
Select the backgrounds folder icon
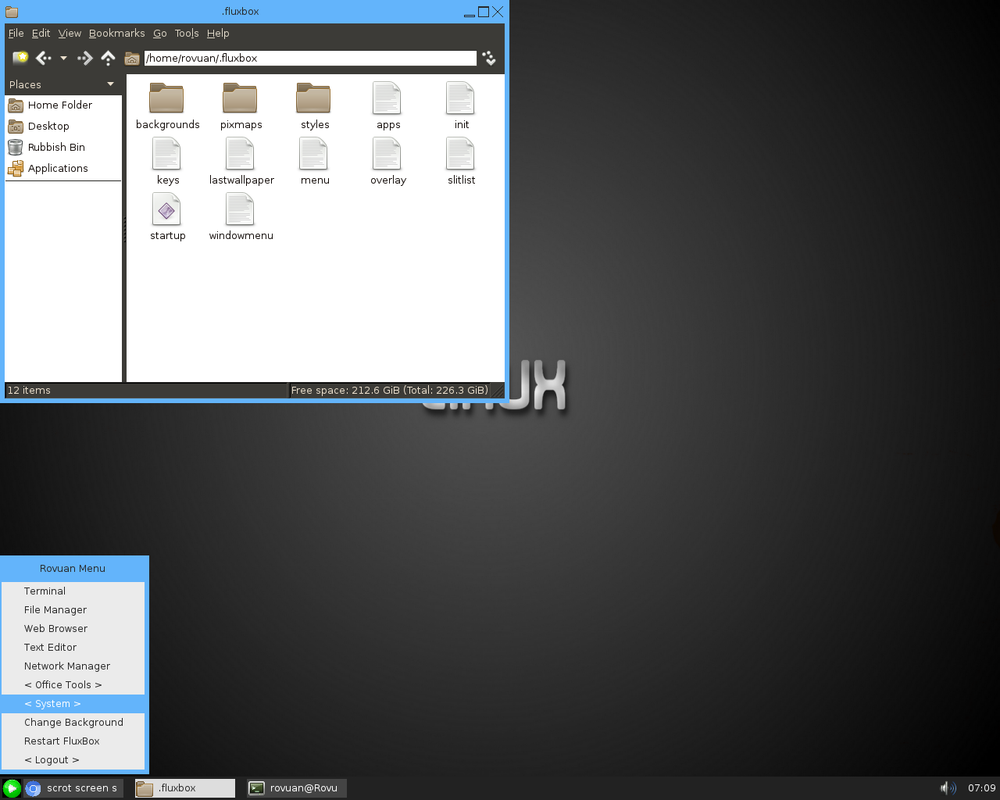(x=166, y=99)
